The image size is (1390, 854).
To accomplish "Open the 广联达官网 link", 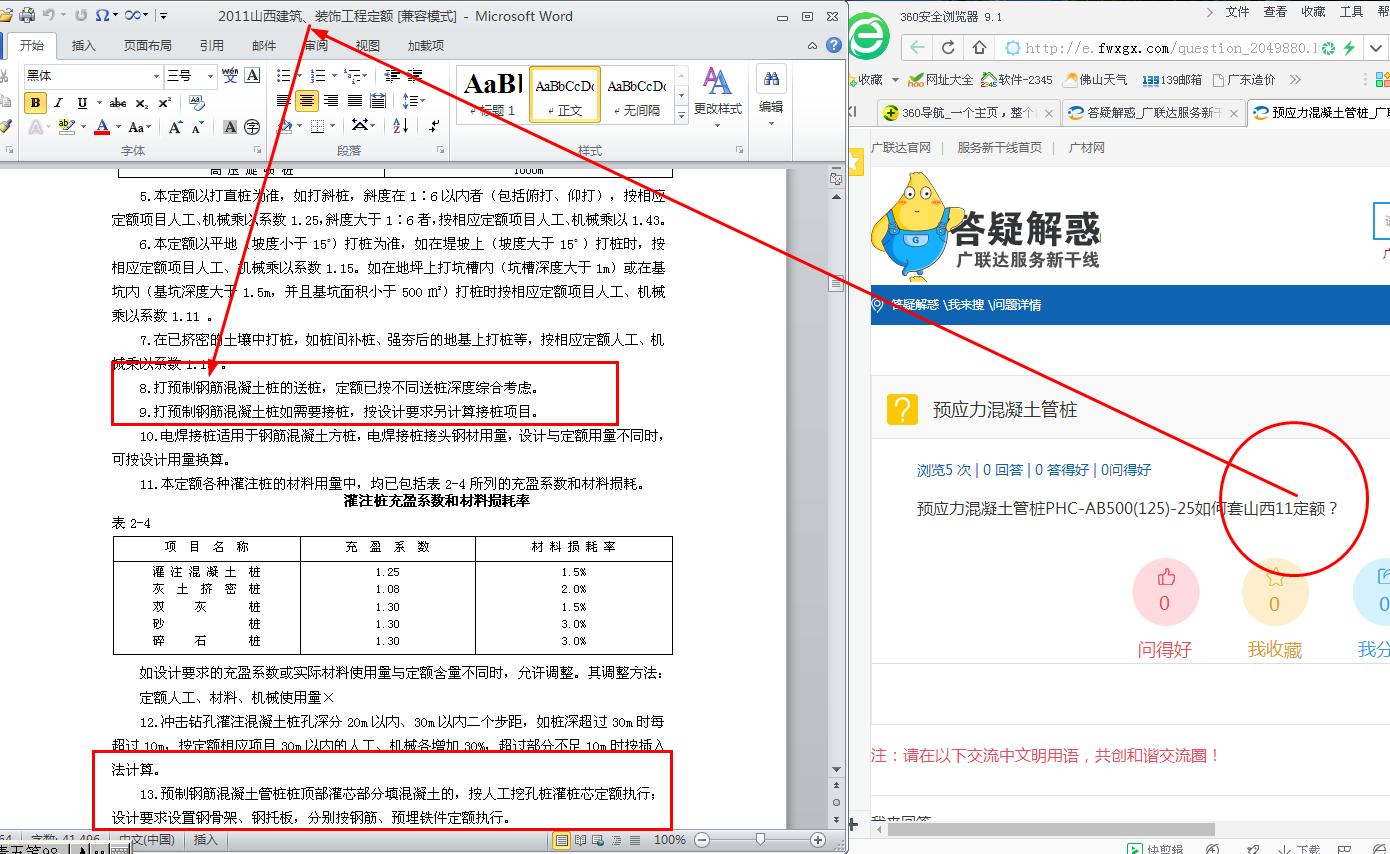I will coord(901,148).
